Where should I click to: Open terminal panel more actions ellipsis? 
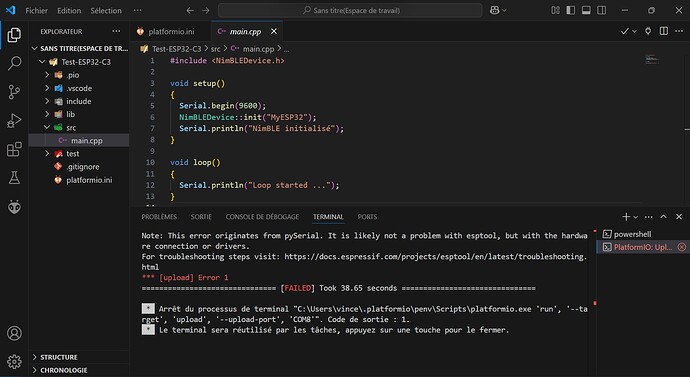coord(649,217)
